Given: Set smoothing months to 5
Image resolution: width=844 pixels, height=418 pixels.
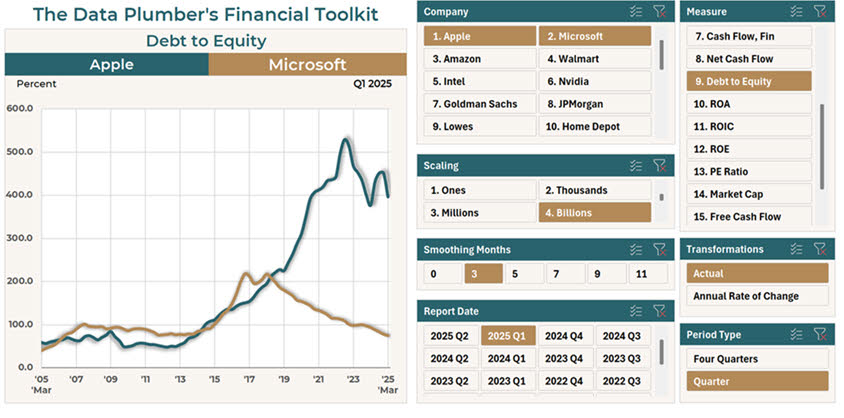Looking at the screenshot, I should 514,274.
